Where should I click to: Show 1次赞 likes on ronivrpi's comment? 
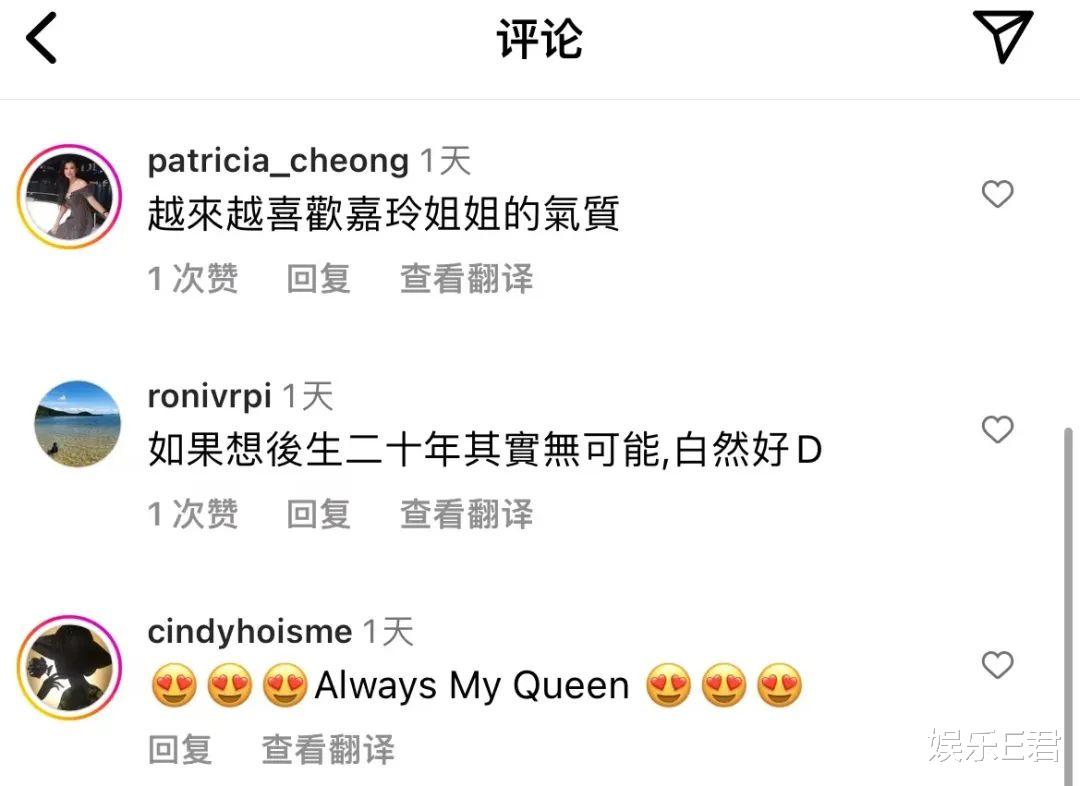coord(193,515)
